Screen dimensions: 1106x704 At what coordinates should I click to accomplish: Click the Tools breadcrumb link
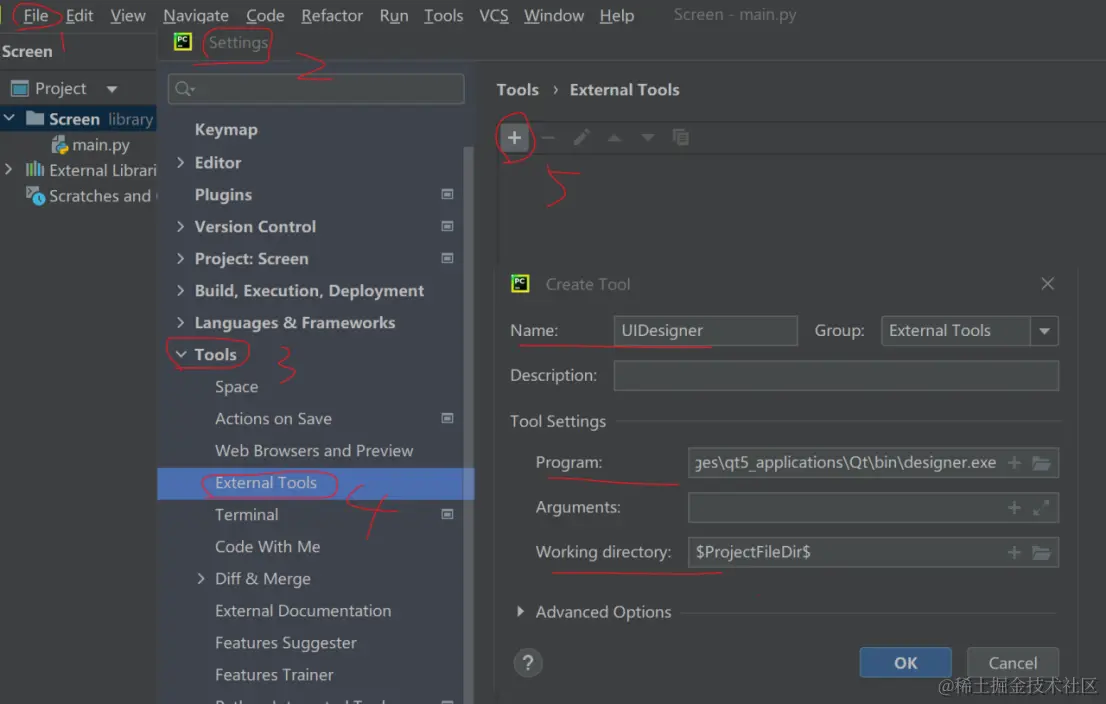(x=518, y=90)
